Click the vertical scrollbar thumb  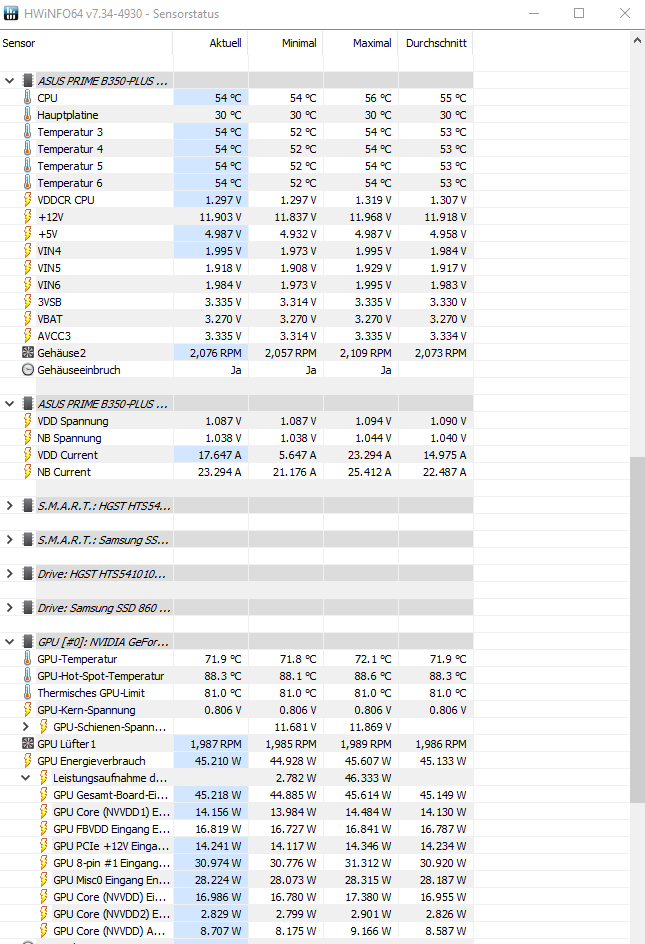coord(637,629)
